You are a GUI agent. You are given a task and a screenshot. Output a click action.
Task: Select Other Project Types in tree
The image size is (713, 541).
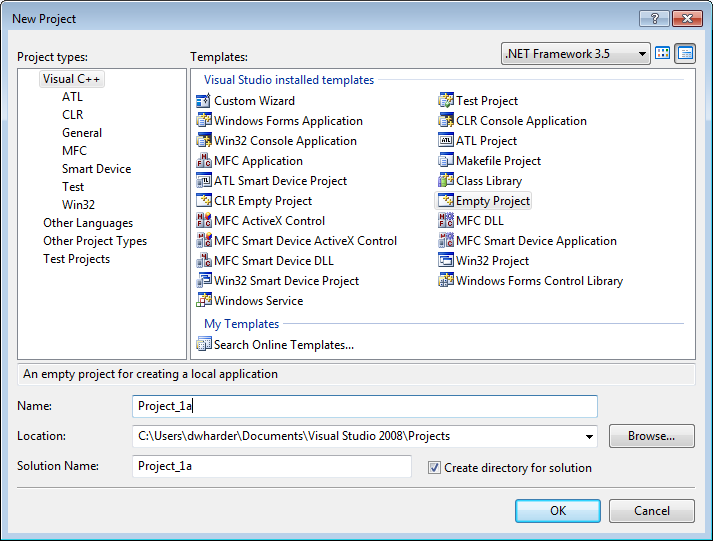95,241
